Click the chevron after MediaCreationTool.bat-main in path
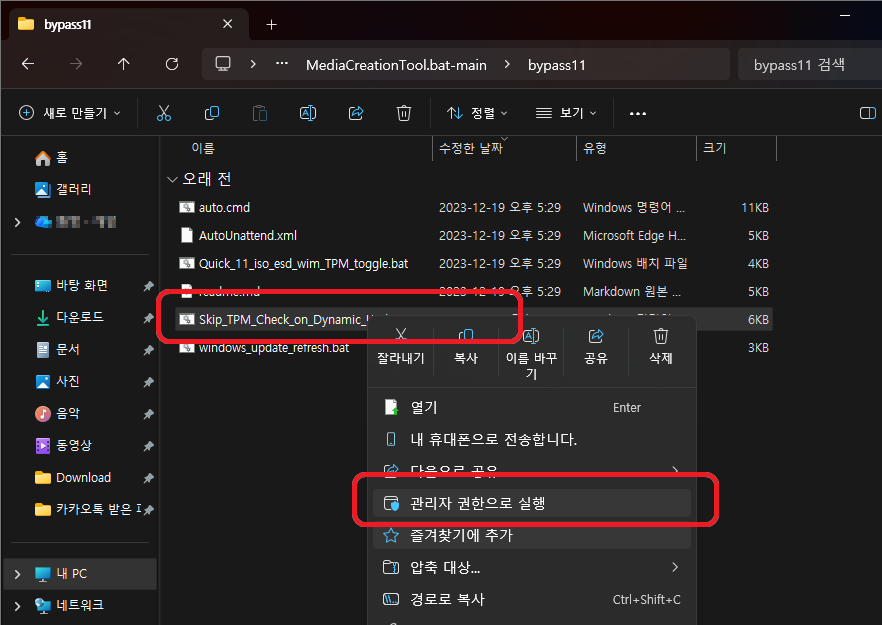882x625 pixels. tap(507, 64)
